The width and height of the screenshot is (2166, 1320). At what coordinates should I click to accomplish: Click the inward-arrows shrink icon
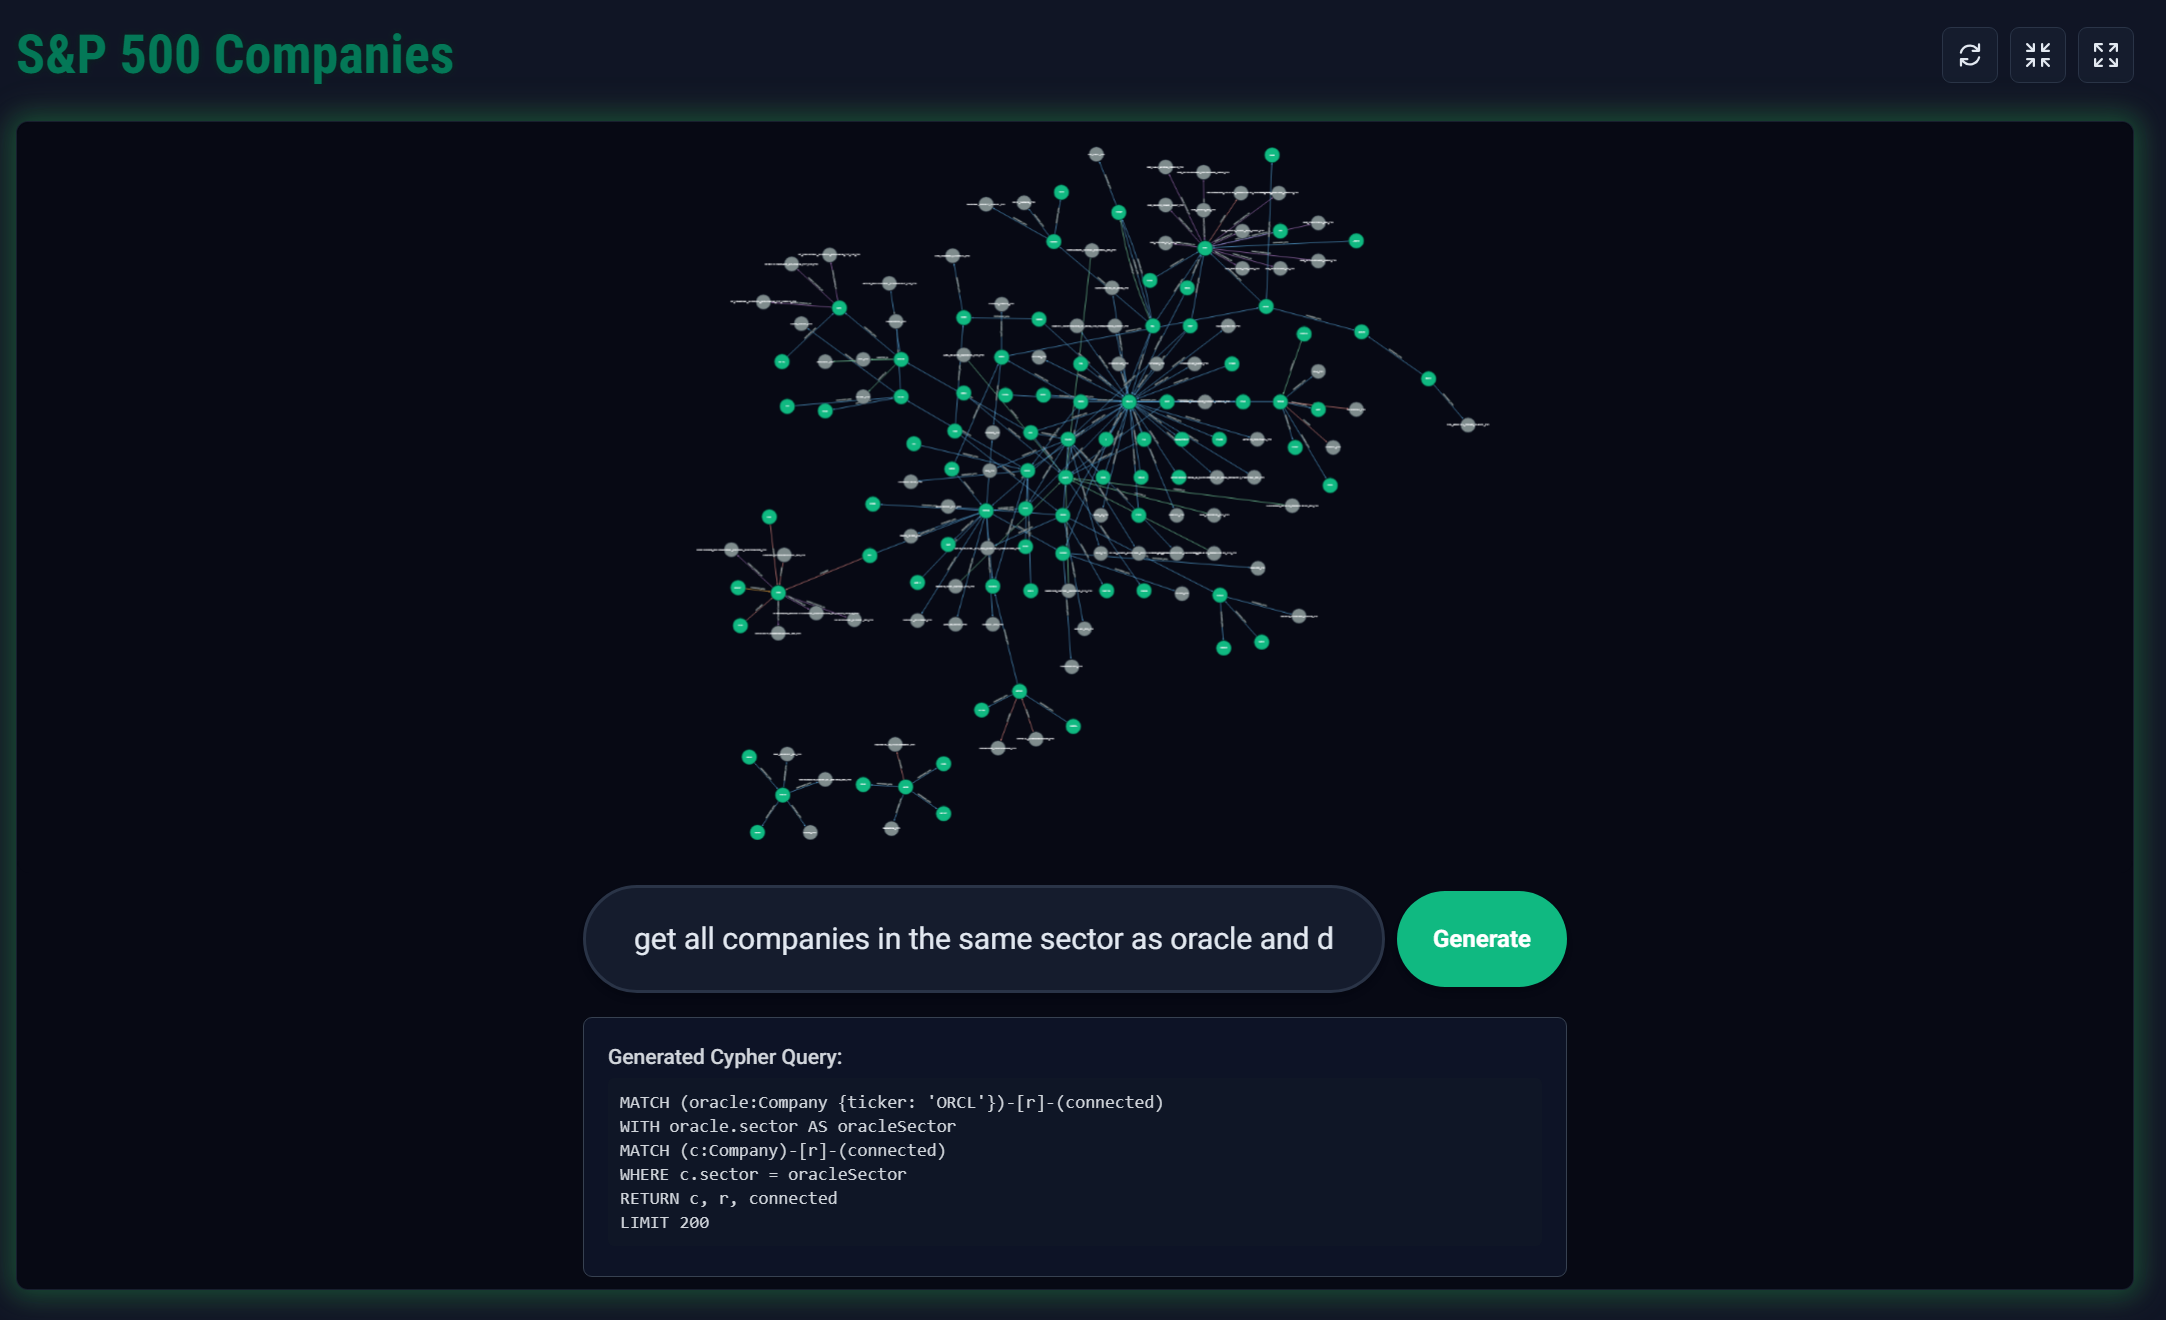[2037, 55]
